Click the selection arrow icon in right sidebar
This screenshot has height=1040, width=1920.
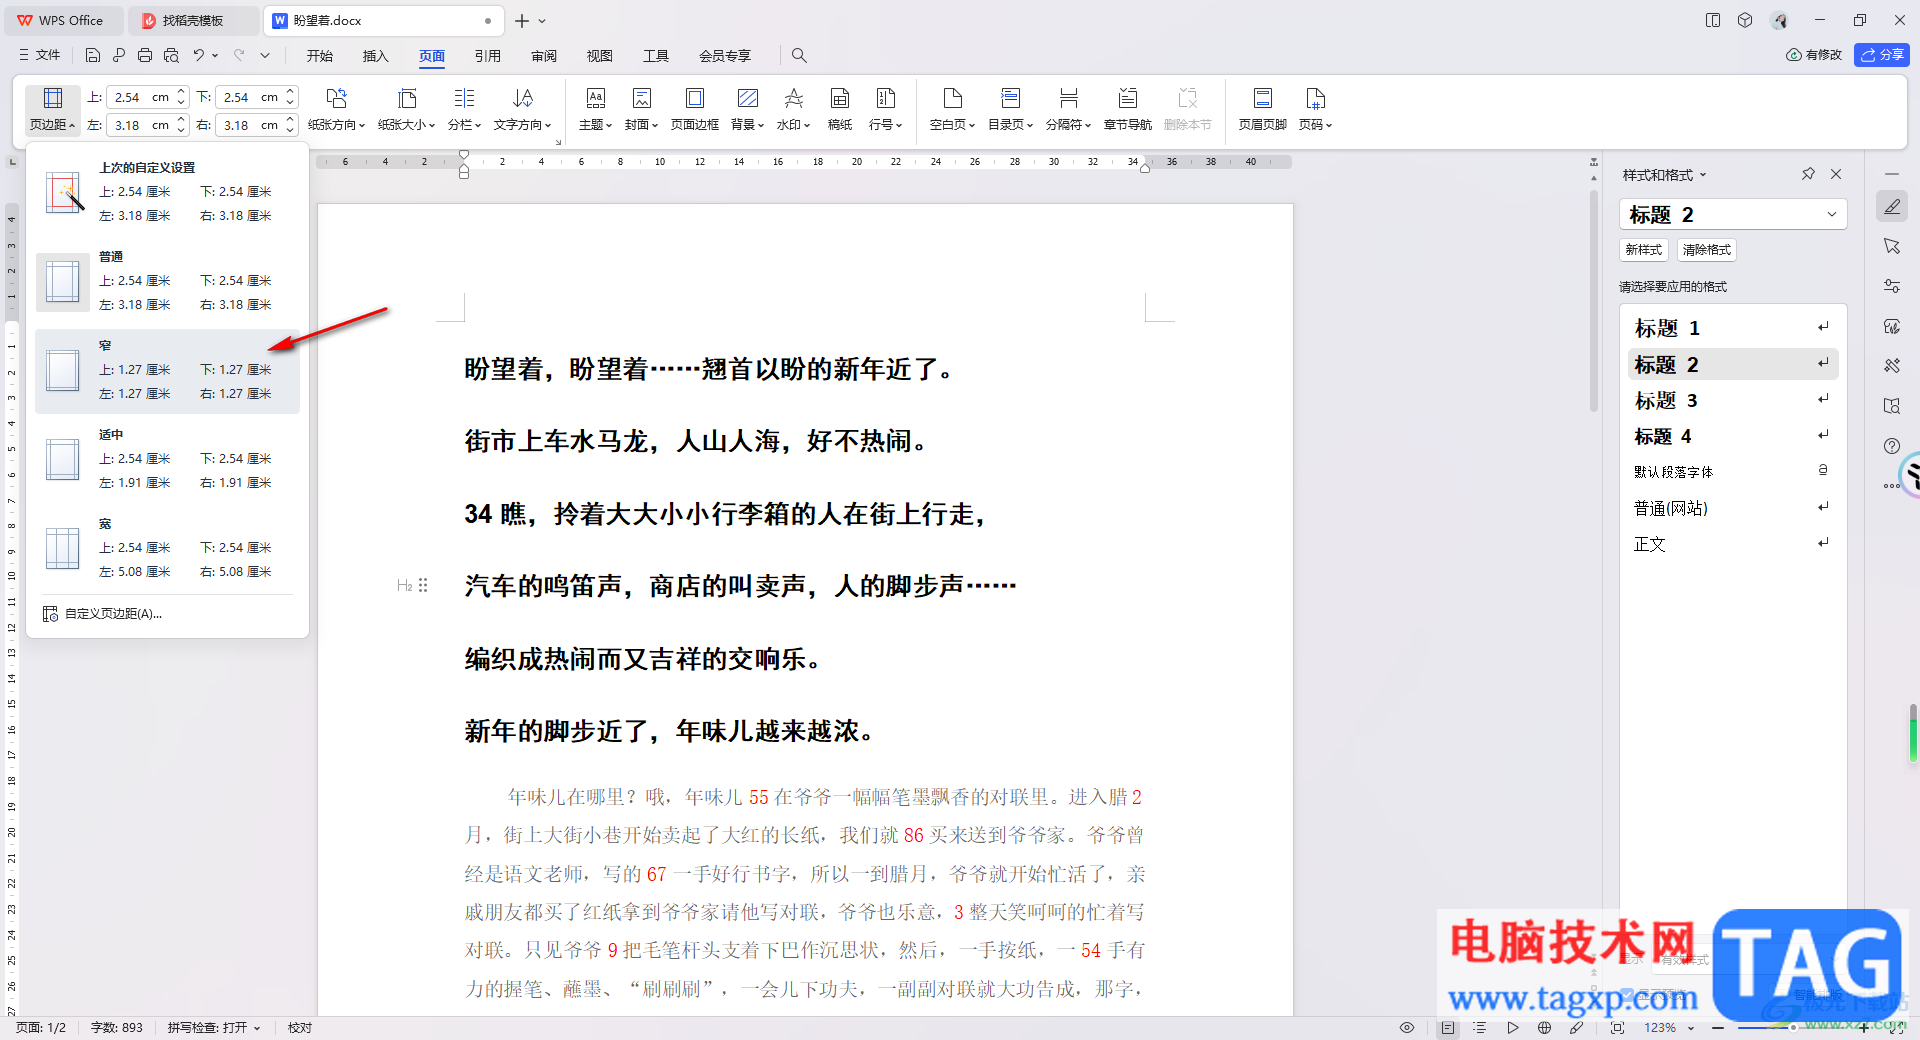tap(1892, 246)
